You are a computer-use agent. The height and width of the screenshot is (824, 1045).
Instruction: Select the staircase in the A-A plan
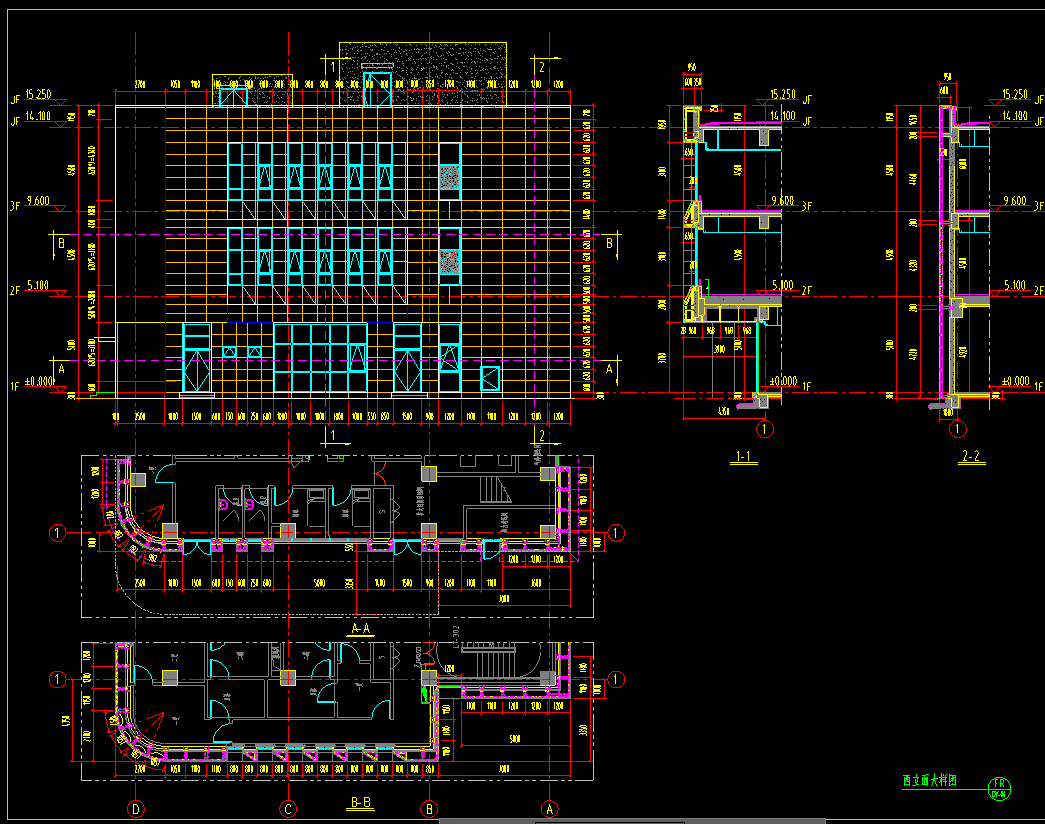pyautogui.click(x=495, y=489)
